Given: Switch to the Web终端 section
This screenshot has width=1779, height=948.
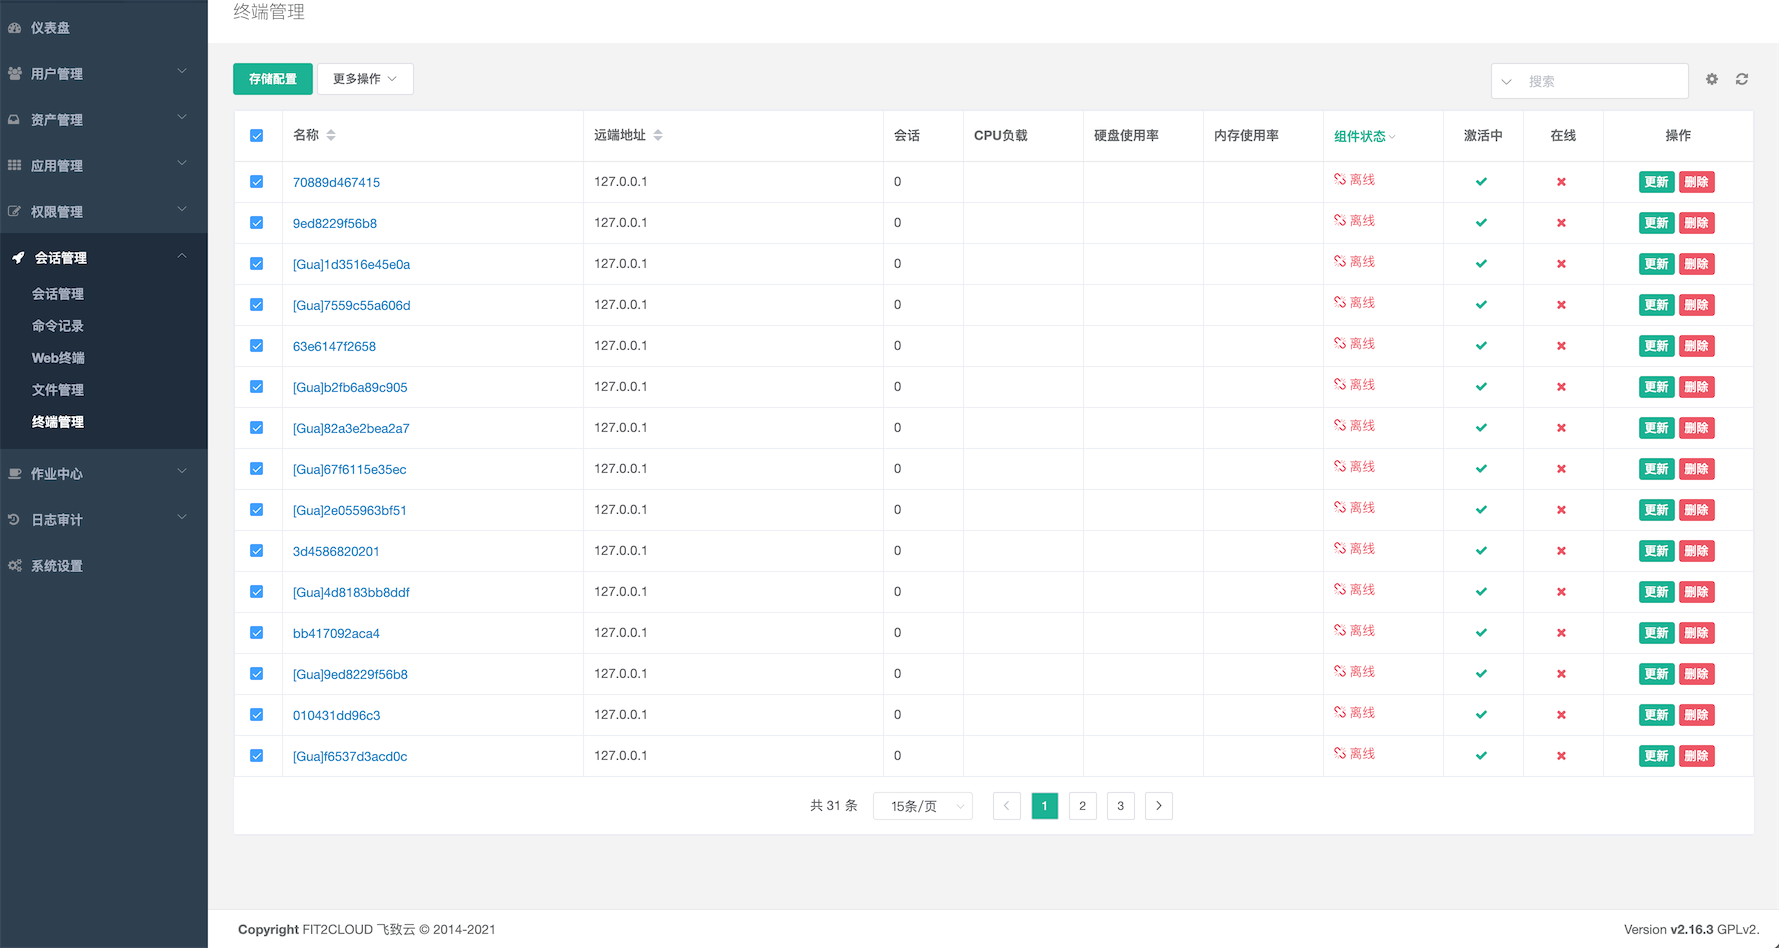Looking at the screenshot, I should click(x=57, y=357).
